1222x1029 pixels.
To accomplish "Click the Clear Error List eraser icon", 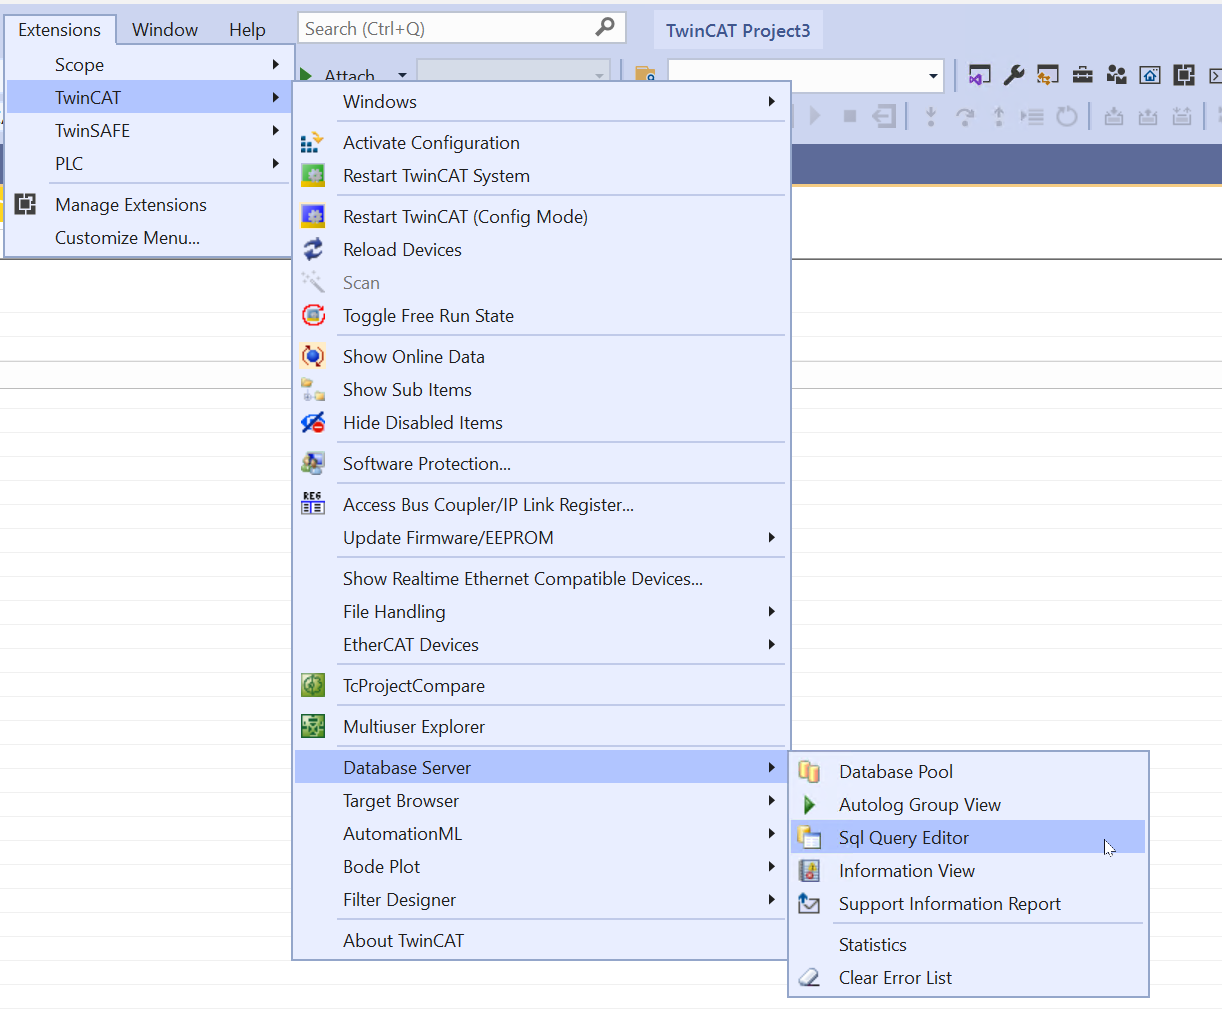I will tap(809, 978).
